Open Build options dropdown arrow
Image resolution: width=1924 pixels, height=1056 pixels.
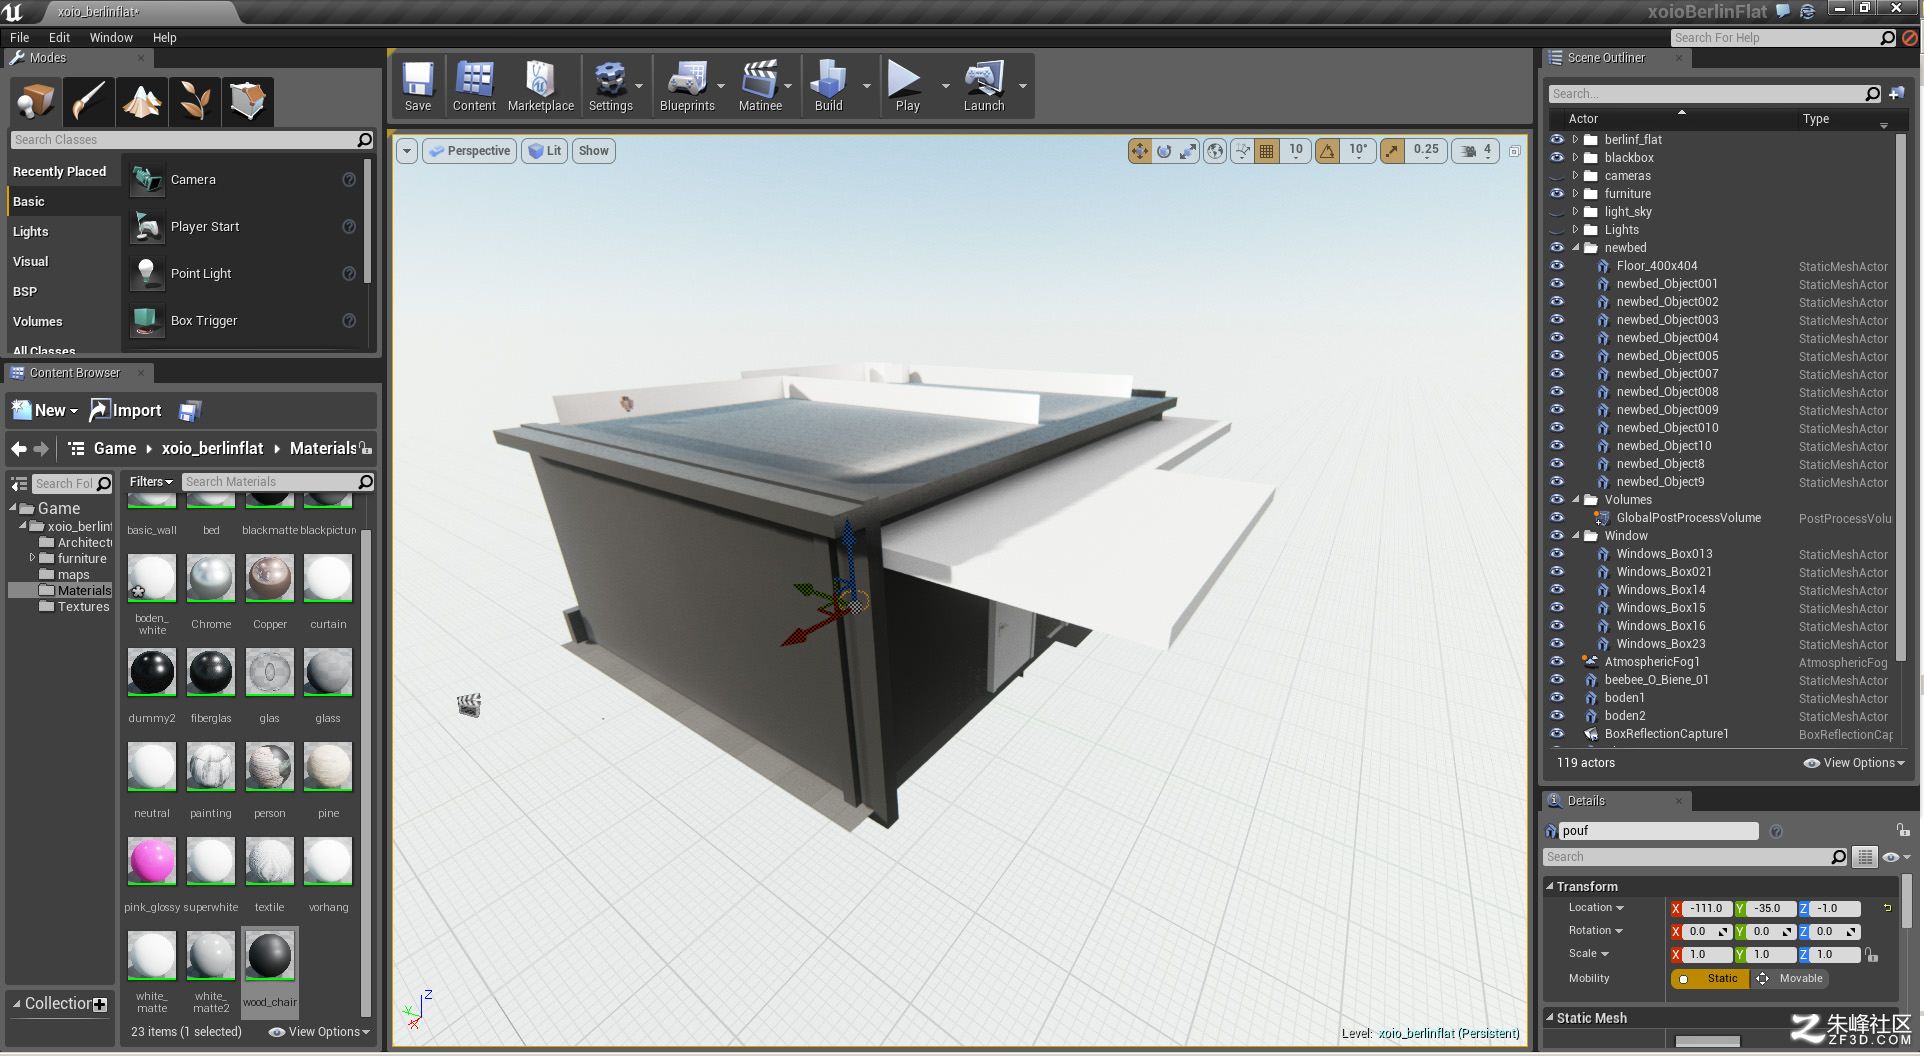[x=866, y=87]
